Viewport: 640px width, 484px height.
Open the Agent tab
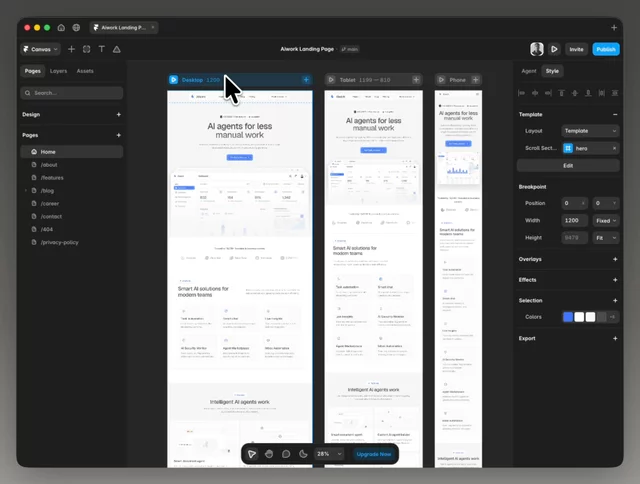click(x=529, y=71)
